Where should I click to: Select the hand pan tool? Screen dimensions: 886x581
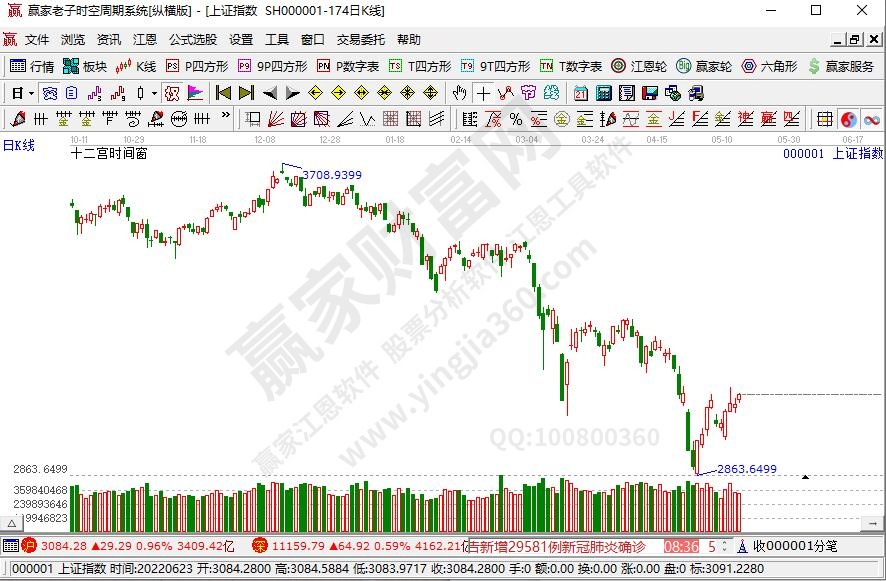tap(459, 93)
